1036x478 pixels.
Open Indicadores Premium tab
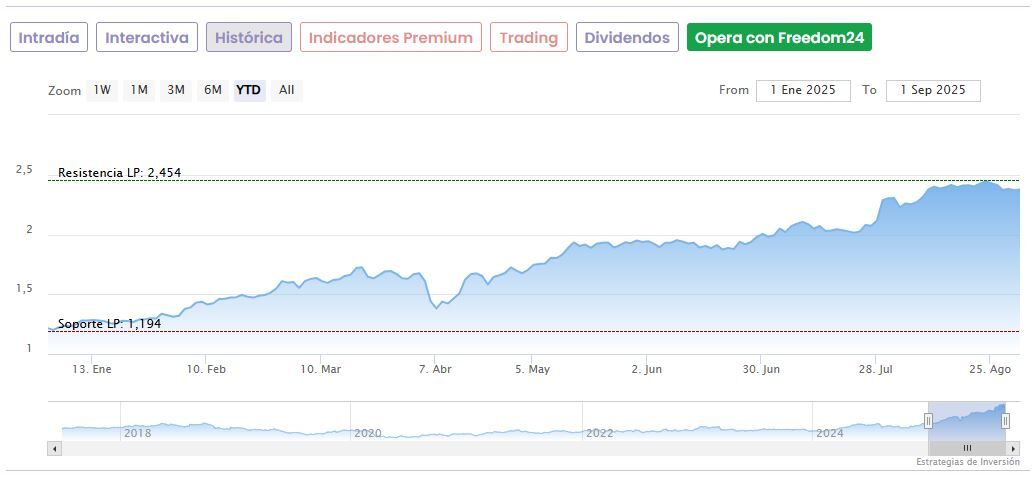point(390,38)
